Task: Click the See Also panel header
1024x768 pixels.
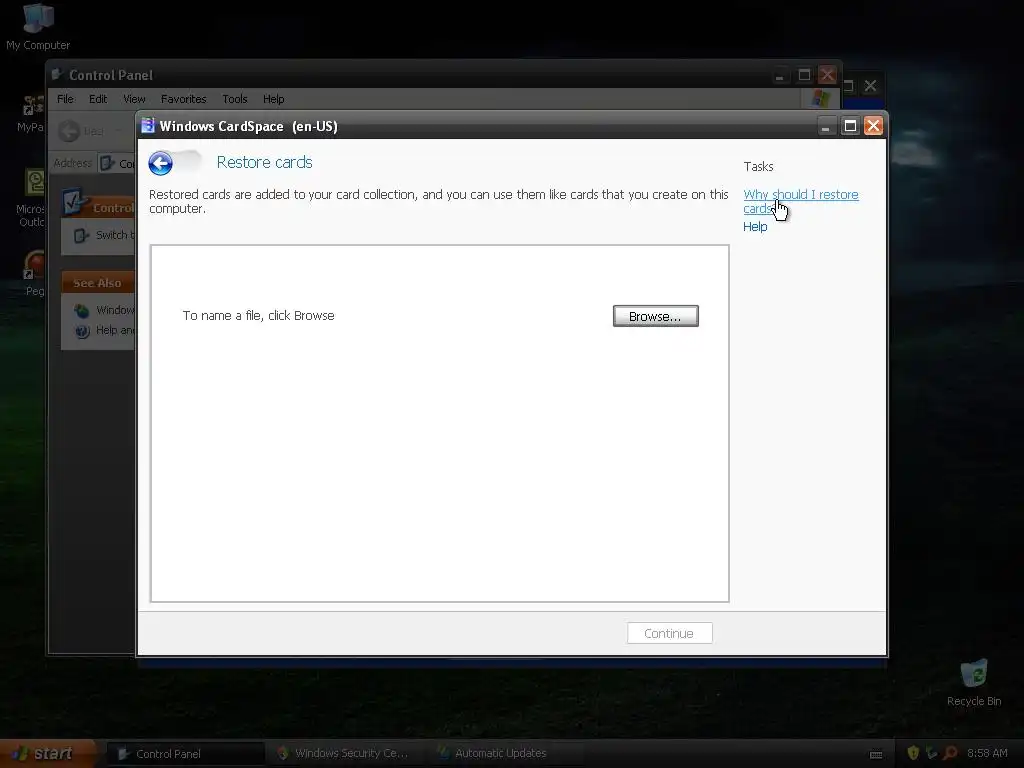Action: click(98, 283)
